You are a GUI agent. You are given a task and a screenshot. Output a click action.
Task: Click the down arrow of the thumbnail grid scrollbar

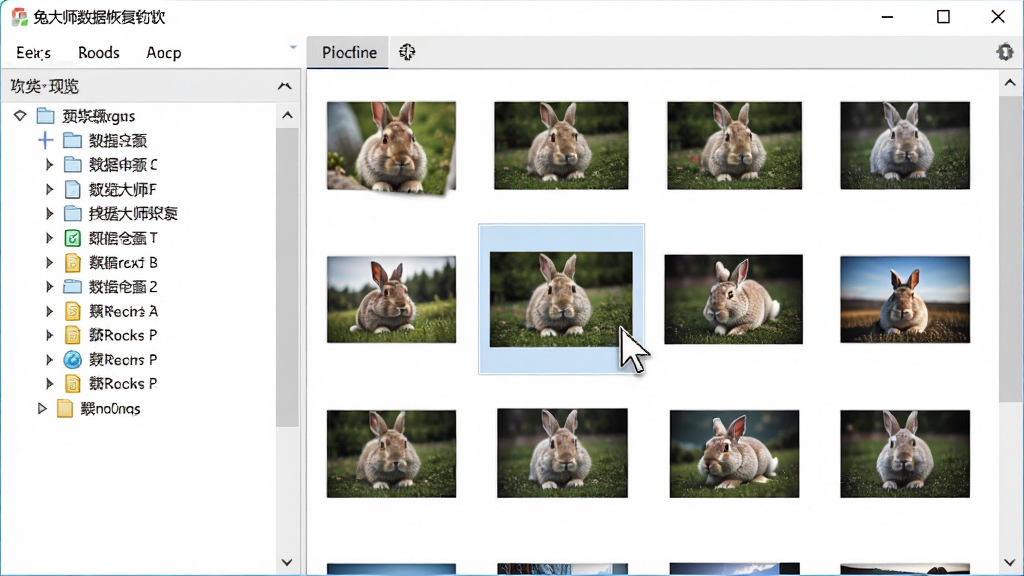click(1010, 562)
